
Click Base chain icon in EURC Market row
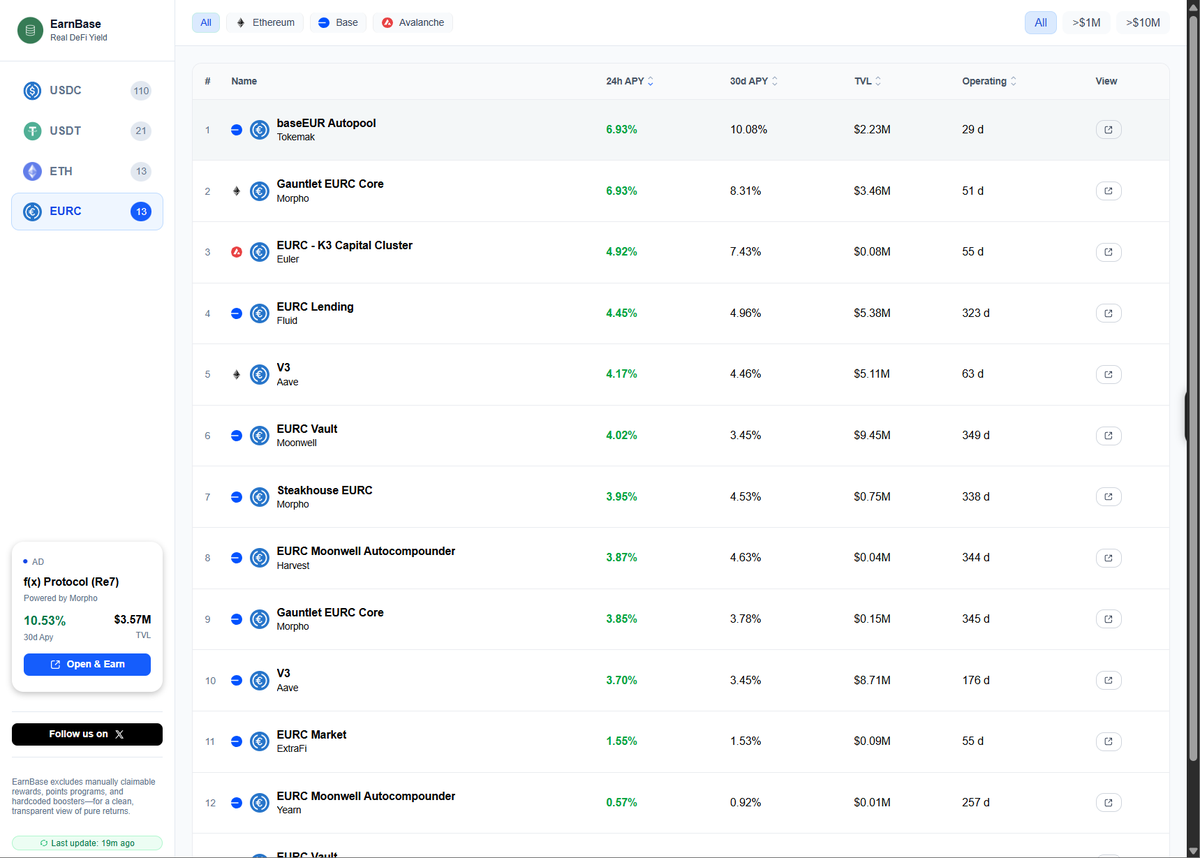coord(237,742)
